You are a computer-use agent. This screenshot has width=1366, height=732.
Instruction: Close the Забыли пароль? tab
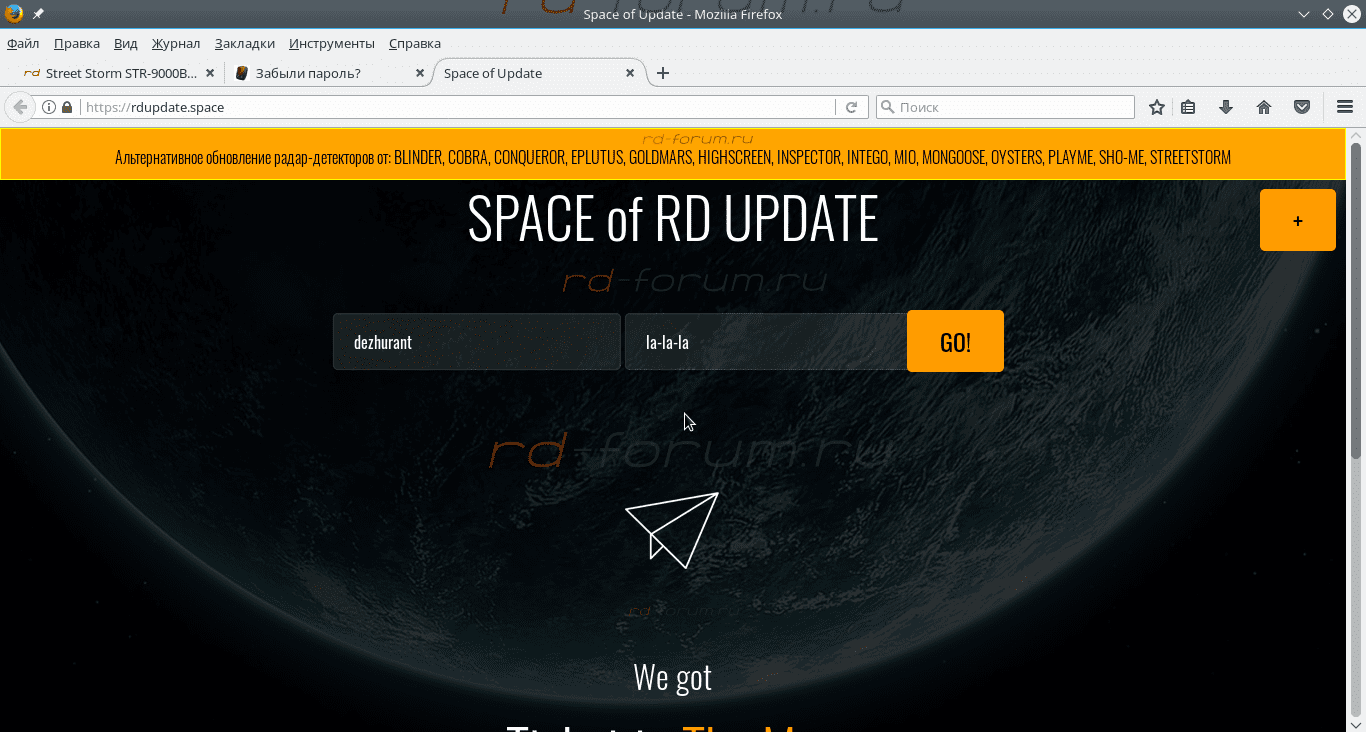[420, 73]
